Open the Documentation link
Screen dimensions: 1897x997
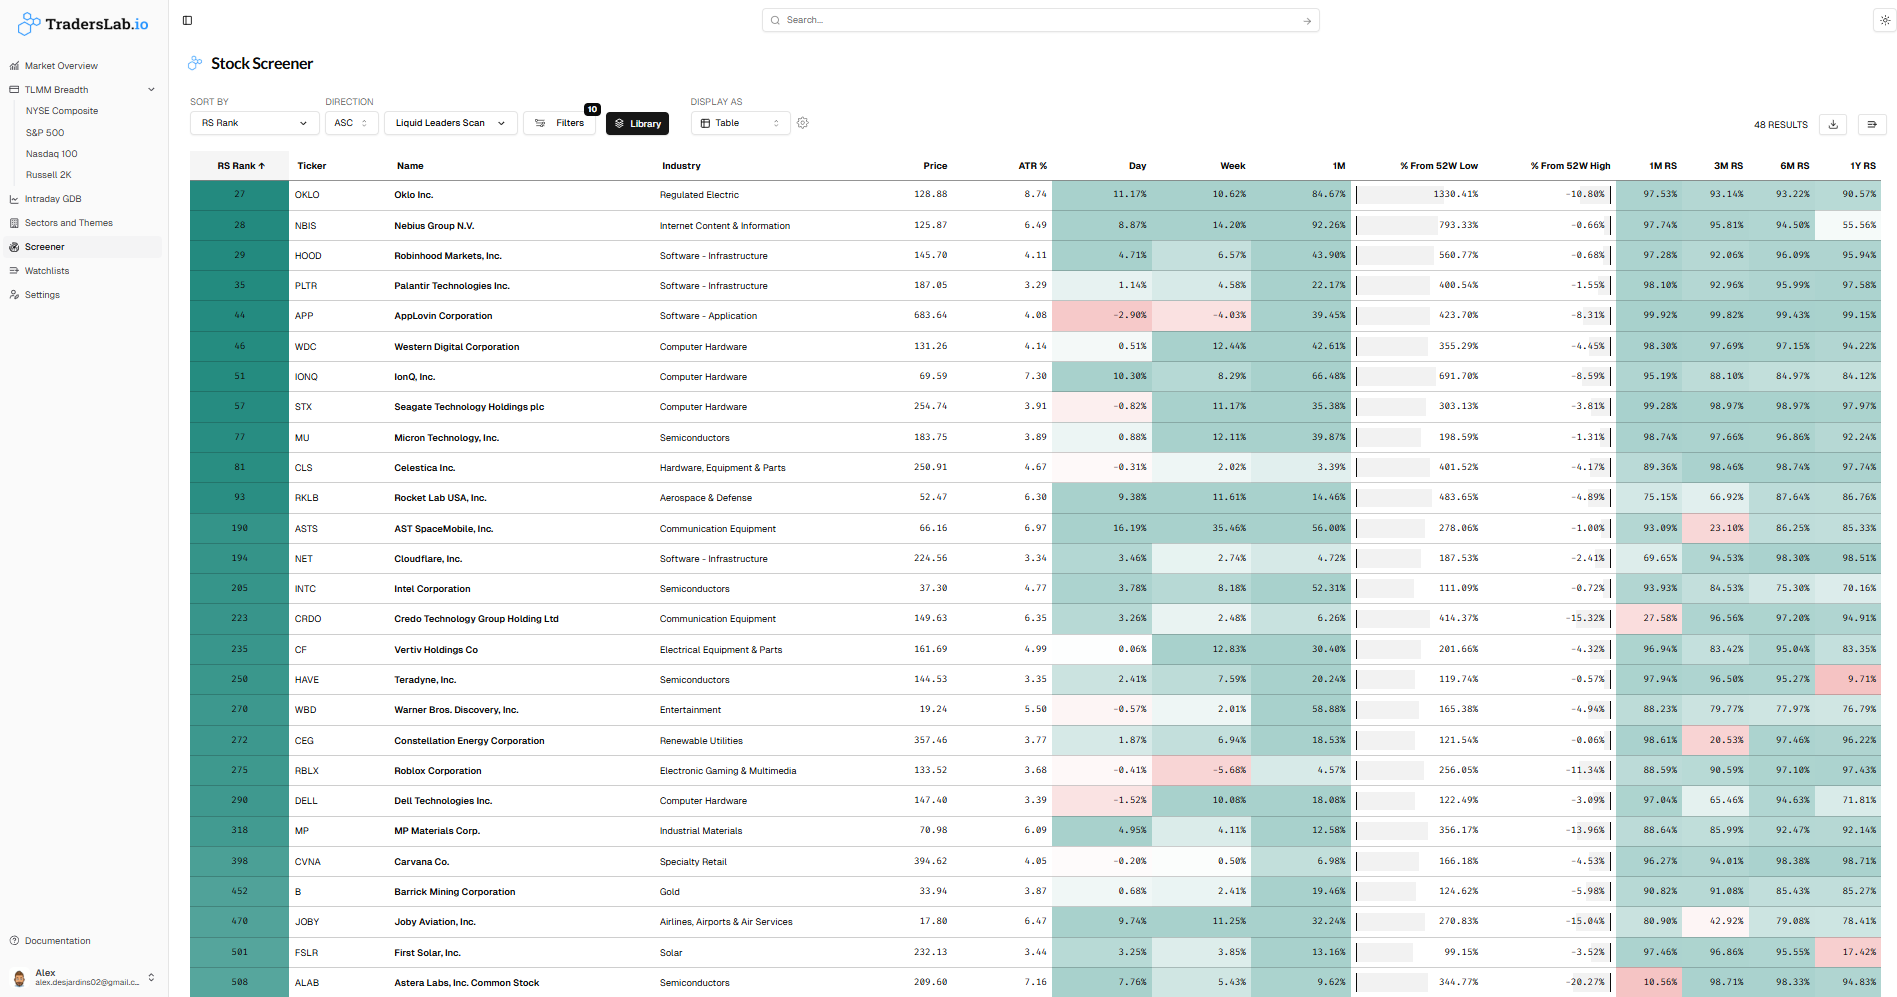(57, 941)
